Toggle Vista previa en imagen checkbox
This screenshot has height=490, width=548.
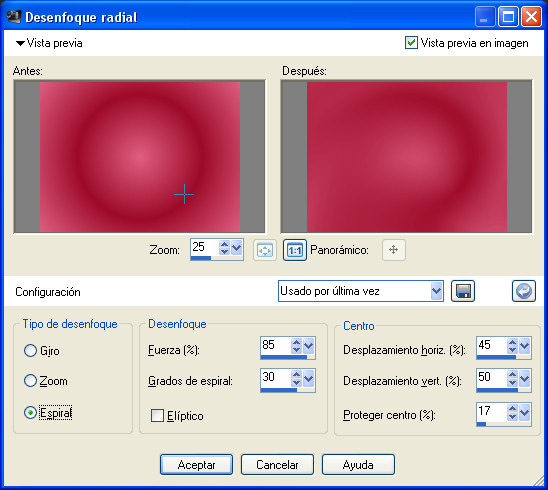point(411,43)
